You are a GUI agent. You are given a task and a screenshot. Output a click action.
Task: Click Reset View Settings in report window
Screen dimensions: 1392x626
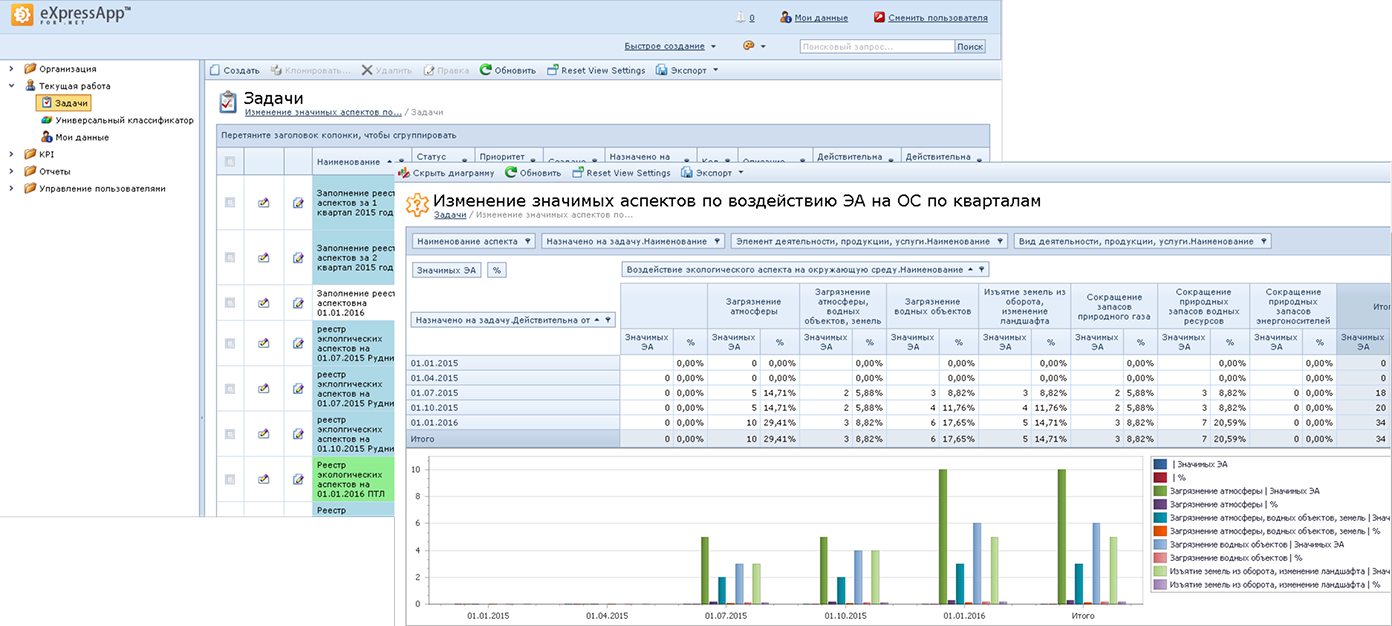[x=621, y=172]
